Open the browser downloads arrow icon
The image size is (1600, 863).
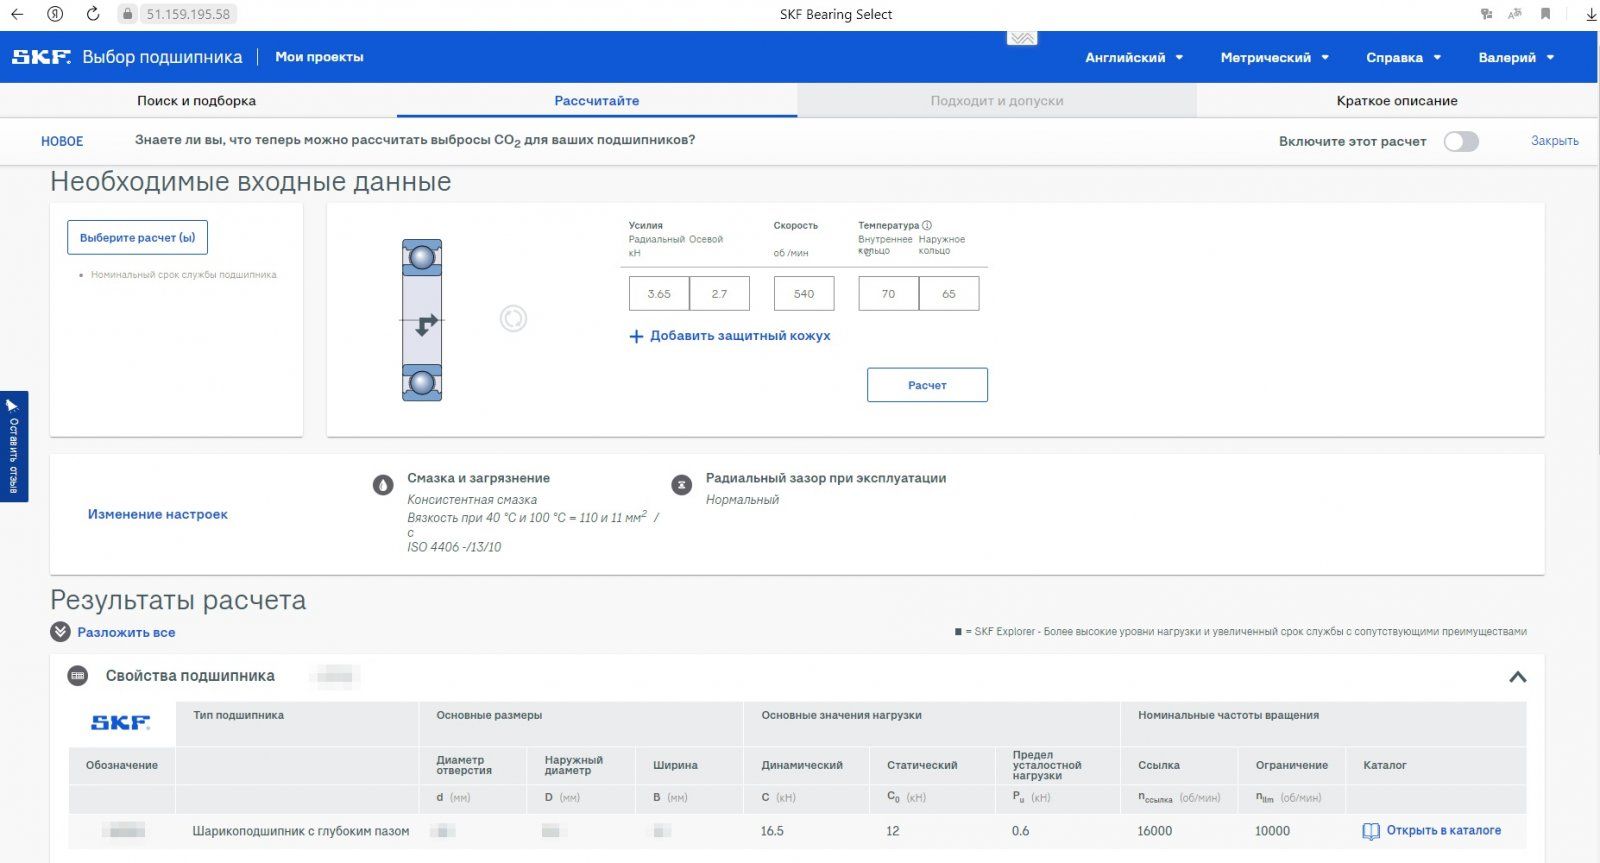(x=1591, y=14)
